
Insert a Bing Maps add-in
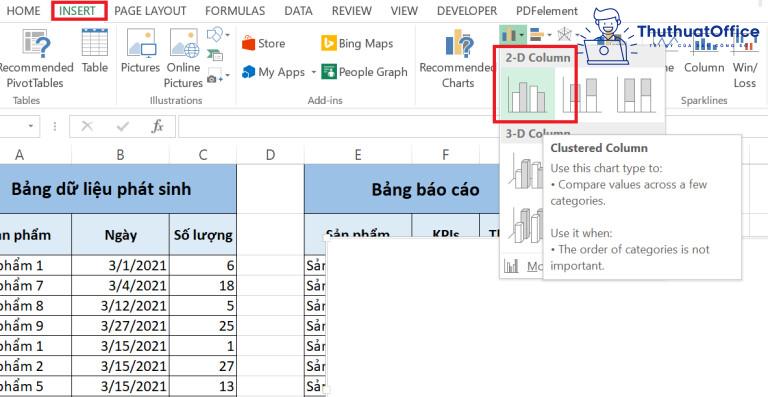click(357, 44)
